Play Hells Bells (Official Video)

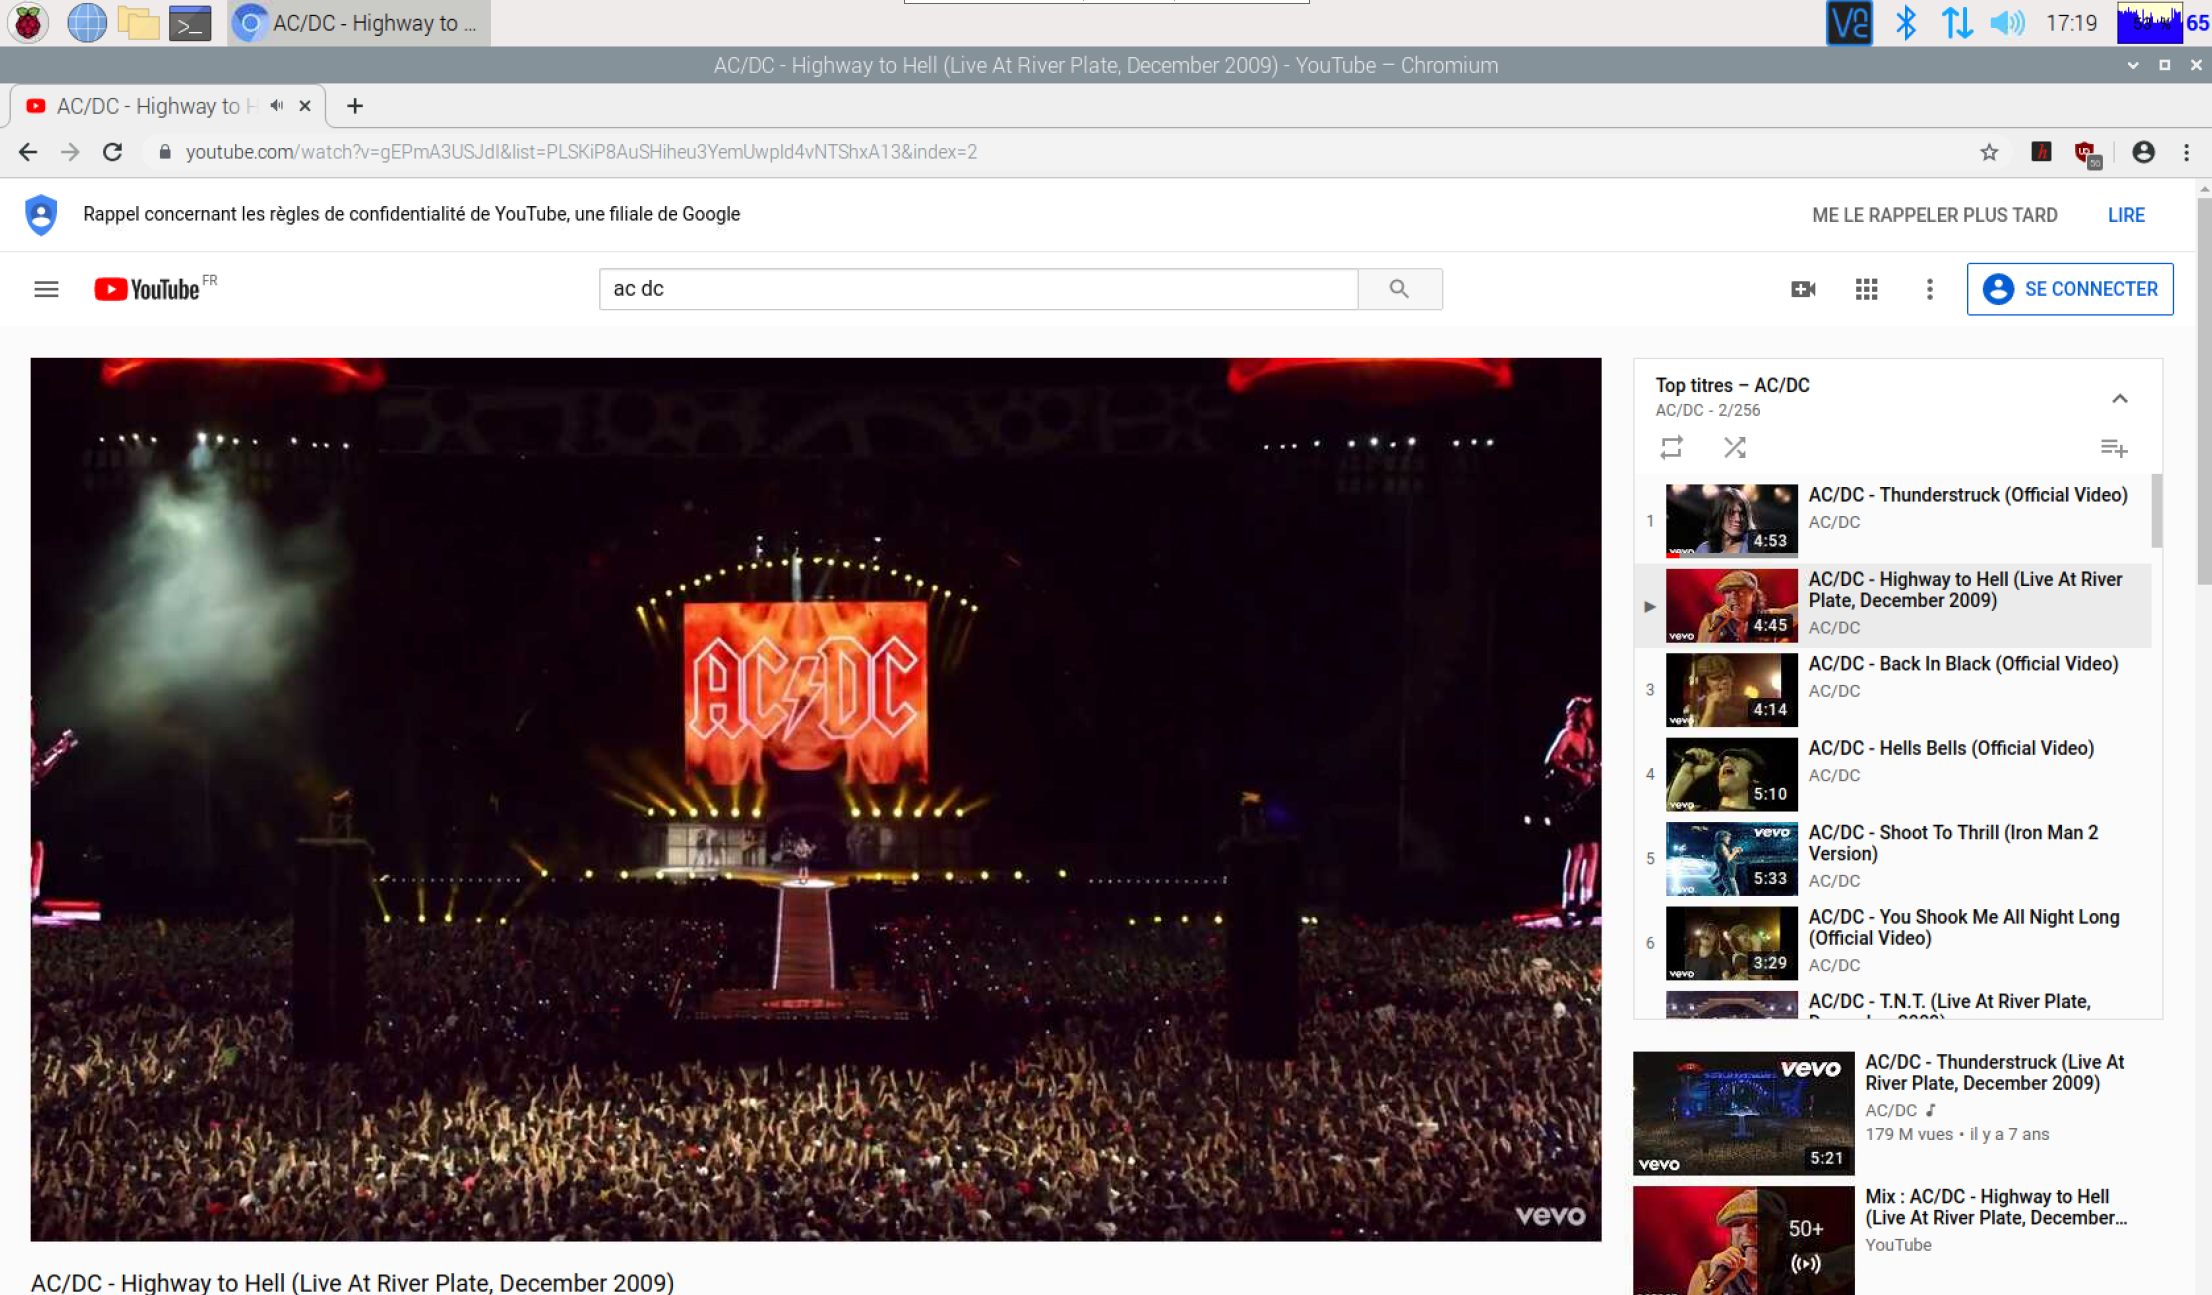pos(1950,748)
